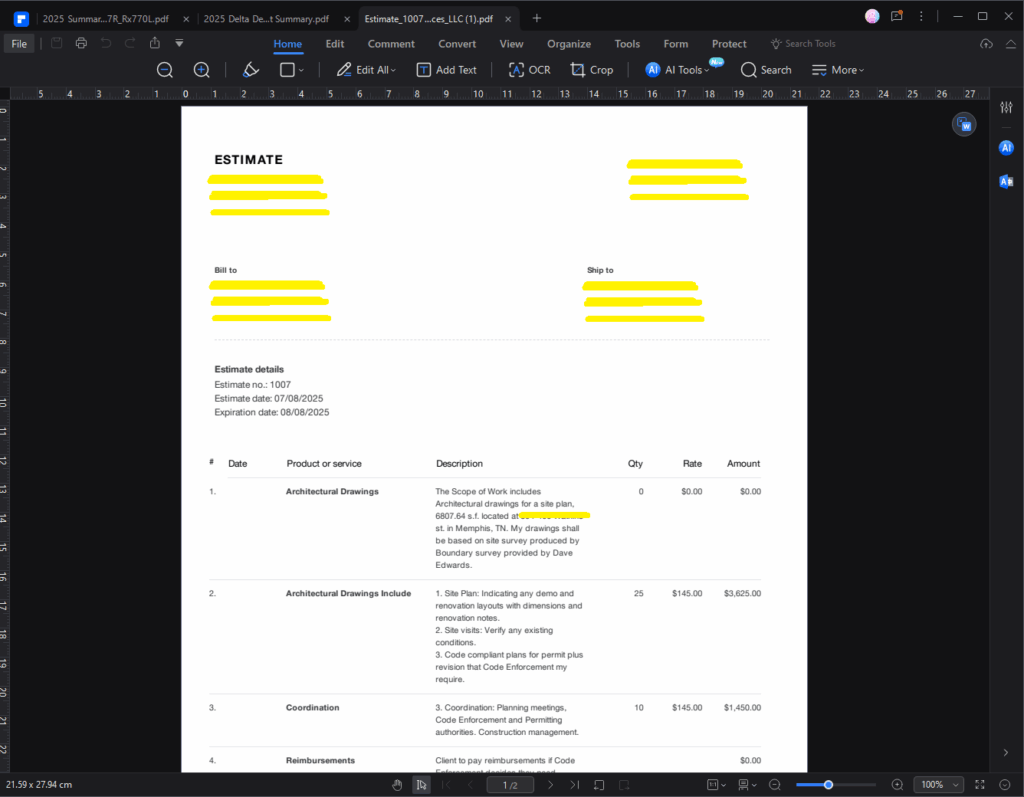1024x797 pixels.
Task: Switch to the Home tab
Action: click(287, 44)
